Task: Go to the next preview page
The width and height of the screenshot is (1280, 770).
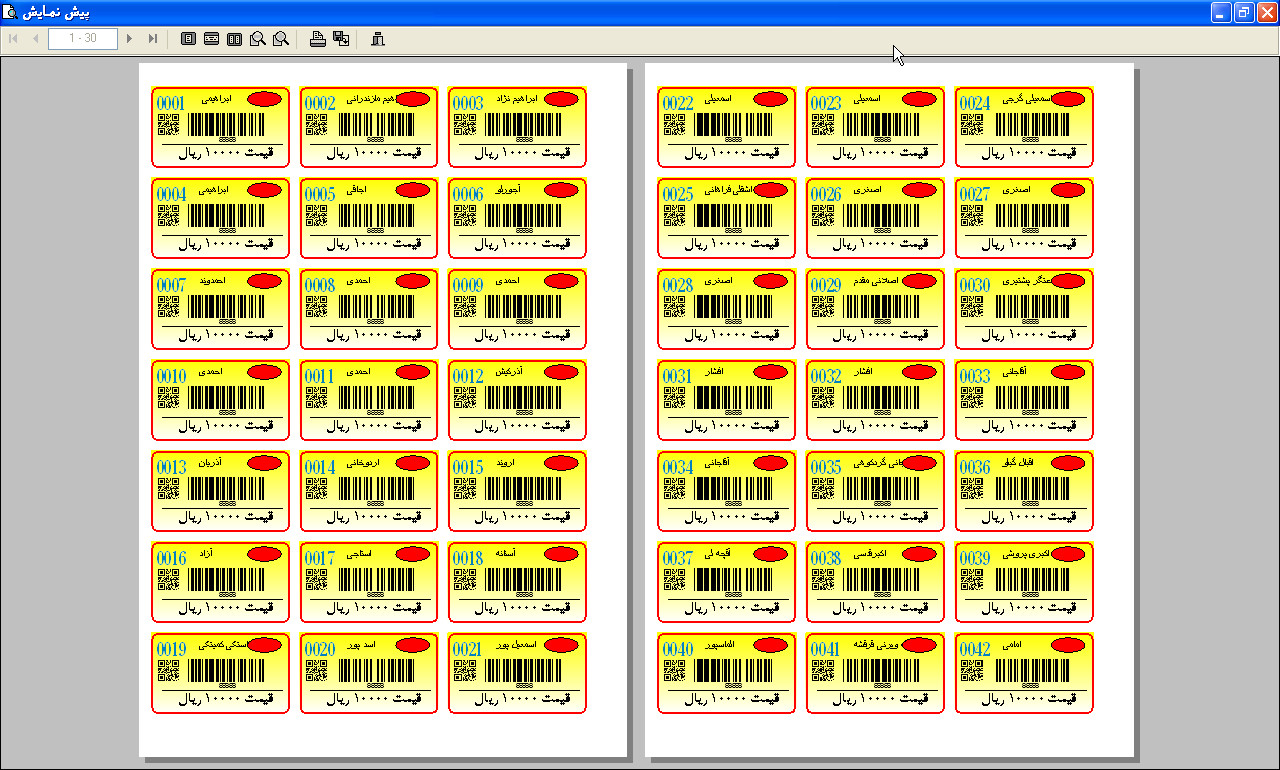Action: pyautogui.click(x=129, y=39)
